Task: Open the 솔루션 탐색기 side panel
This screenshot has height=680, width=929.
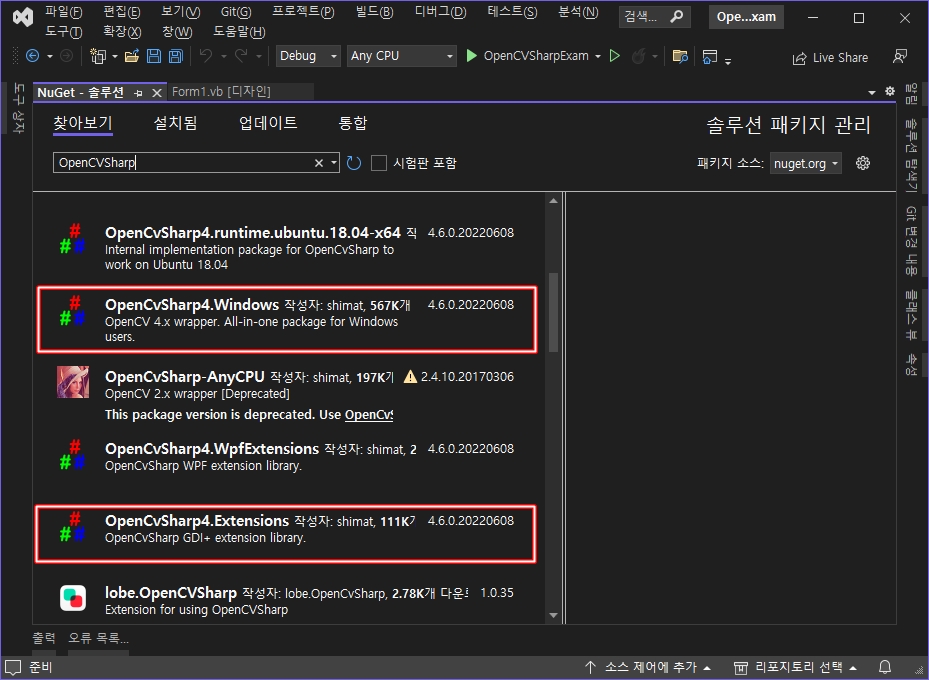Action: [911, 155]
